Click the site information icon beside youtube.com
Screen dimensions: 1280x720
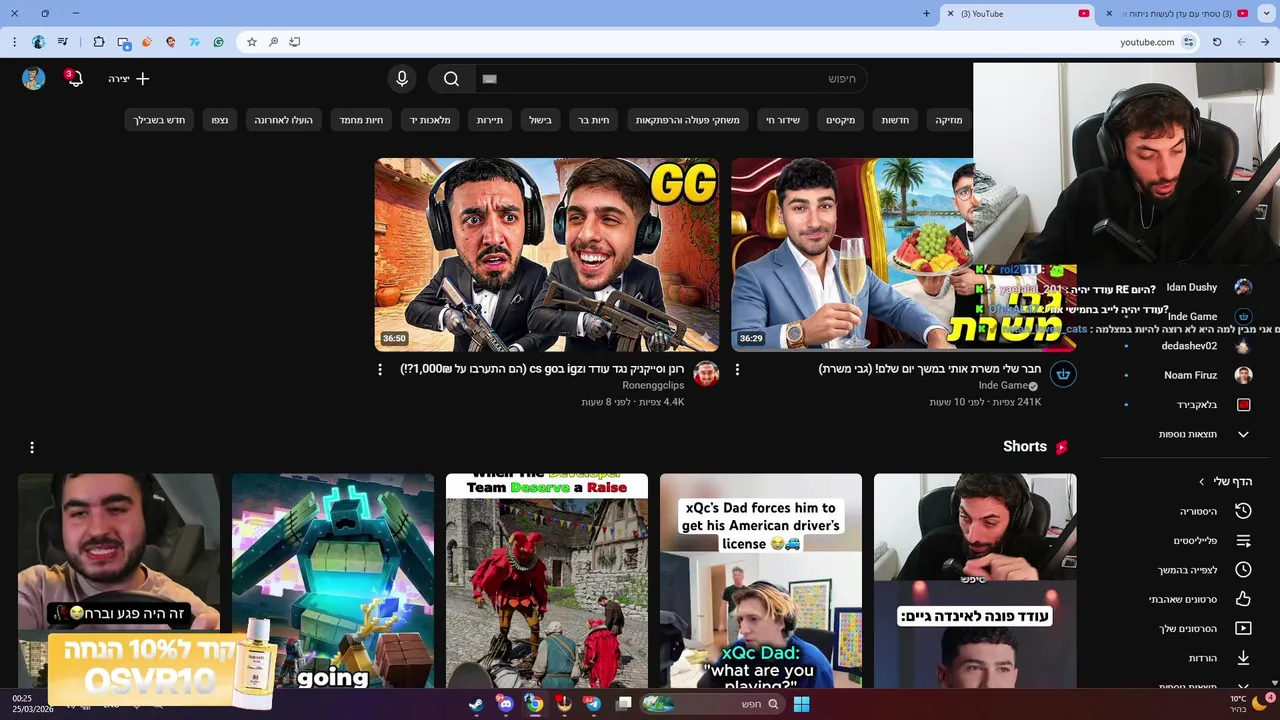pos(1188,42)
